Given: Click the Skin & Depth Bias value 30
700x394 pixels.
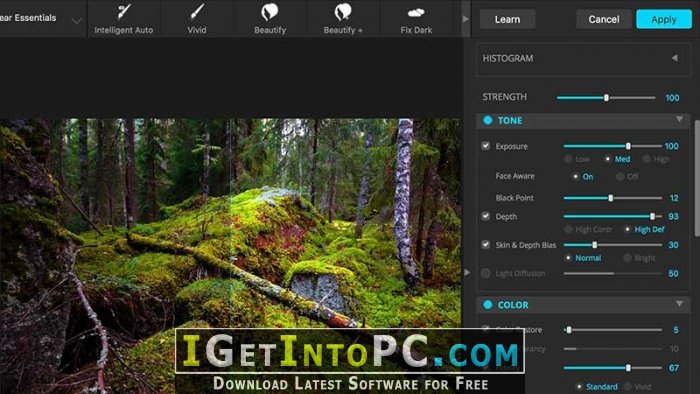Looking at the screenshot, I should [673, 245].
